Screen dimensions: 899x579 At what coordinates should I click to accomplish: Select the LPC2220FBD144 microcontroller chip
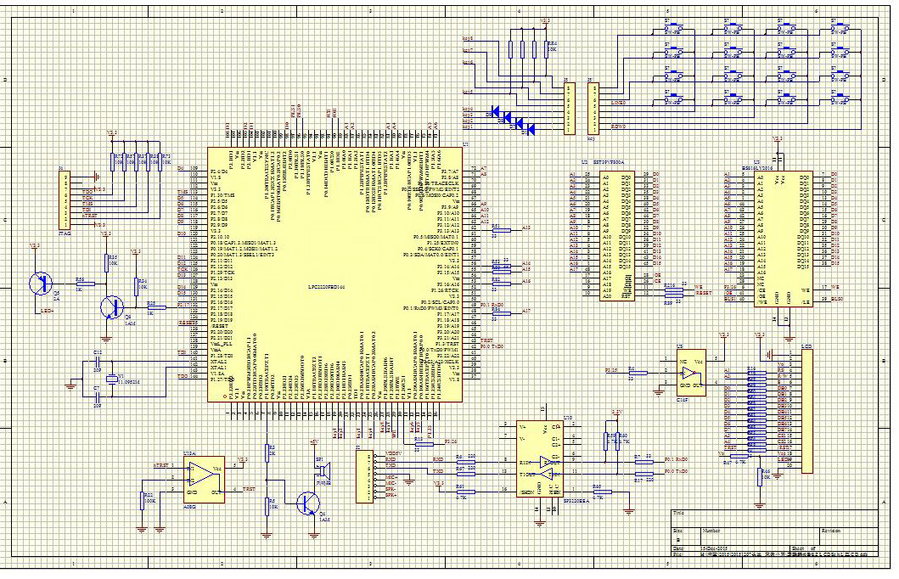(340, 275)
